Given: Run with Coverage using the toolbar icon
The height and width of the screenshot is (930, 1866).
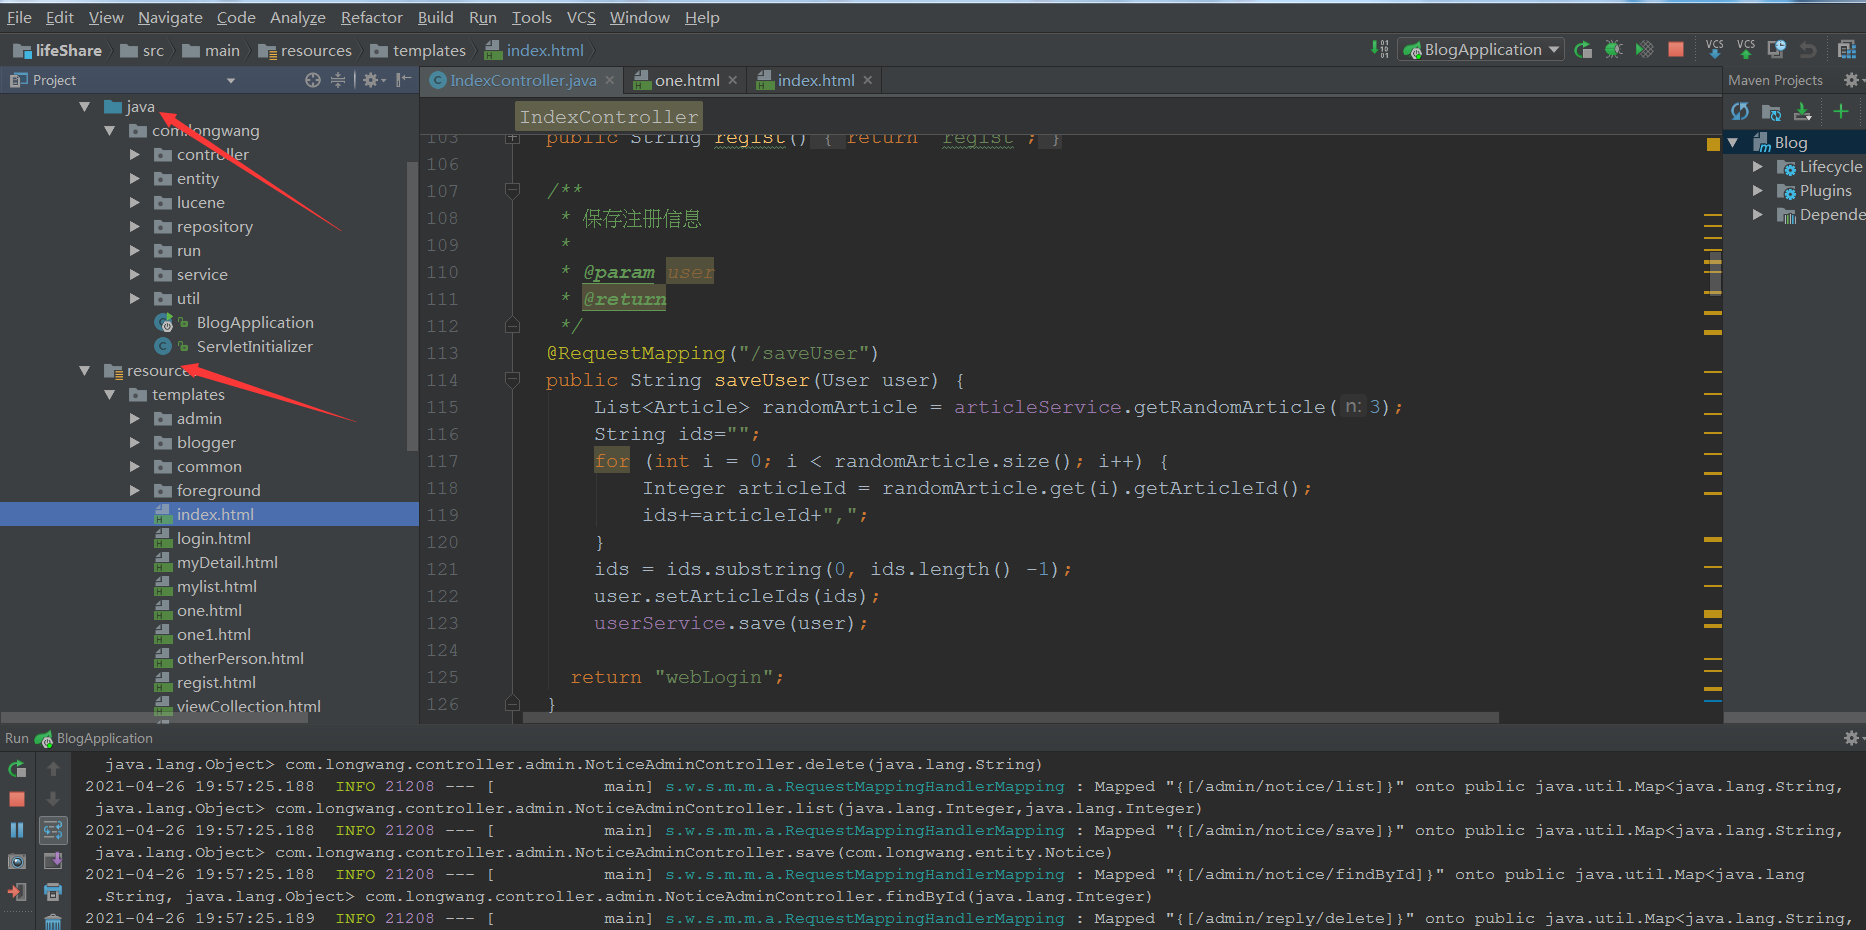Looking at the screenshot, I should 1644,49.
